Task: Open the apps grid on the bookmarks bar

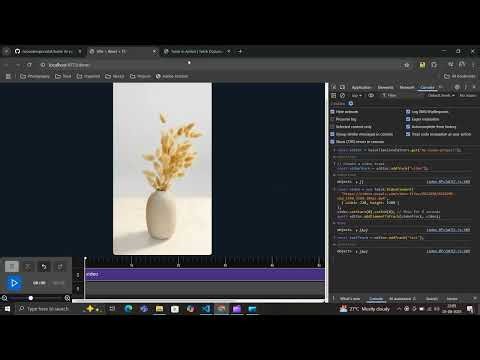Action: click(x=8, y=76)
